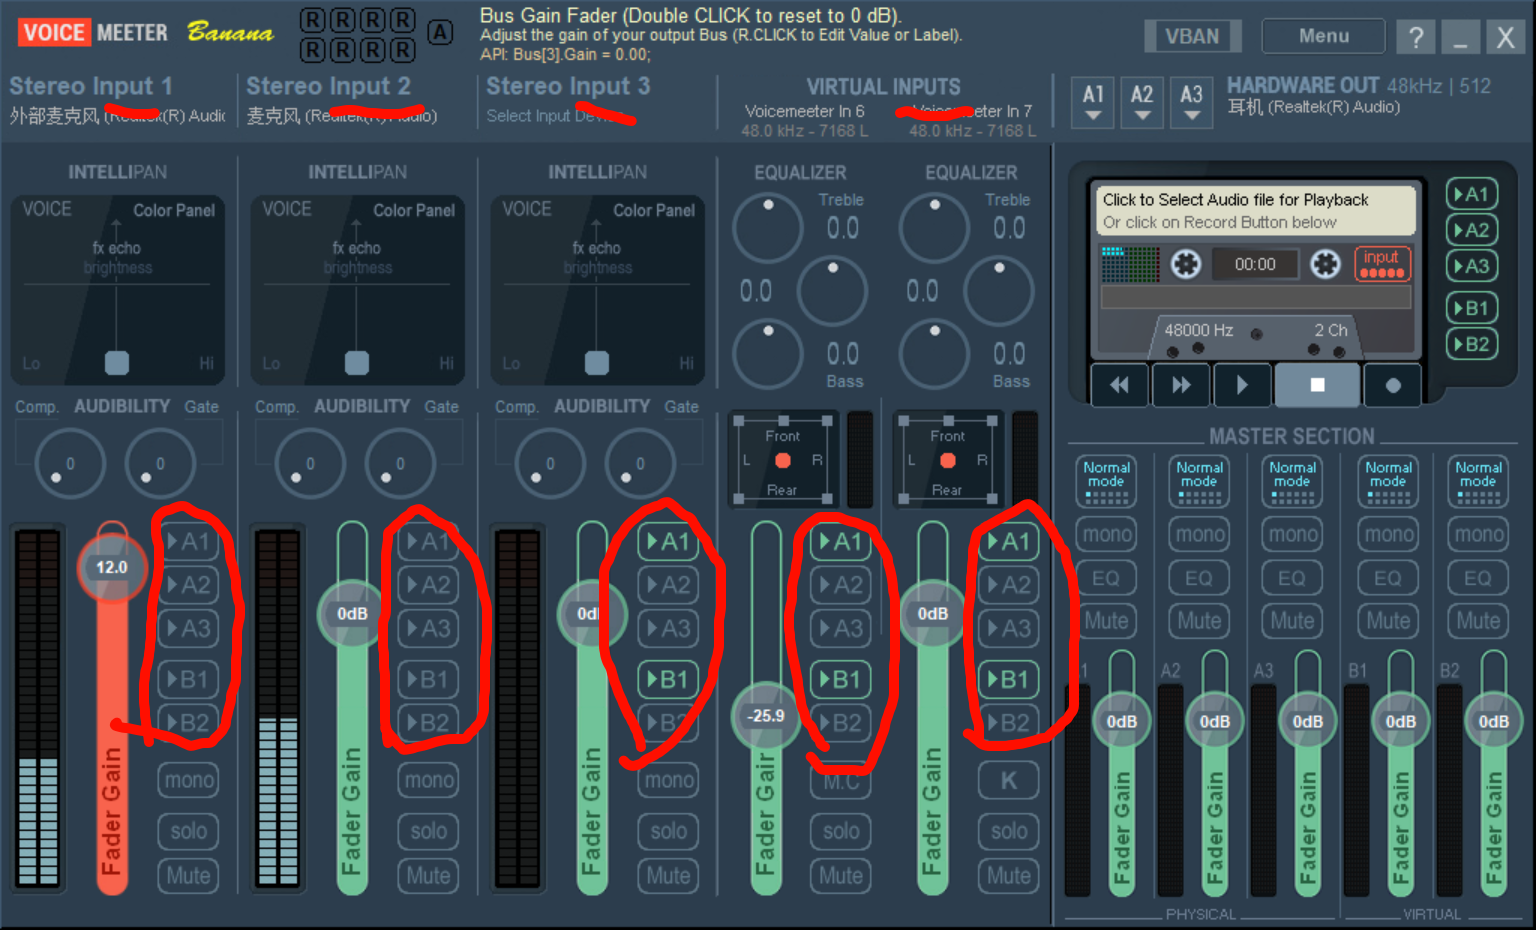Viewport: 1536px width, 930px height.
Task: Start recording with the record button
Action: tap(1392, 385)
